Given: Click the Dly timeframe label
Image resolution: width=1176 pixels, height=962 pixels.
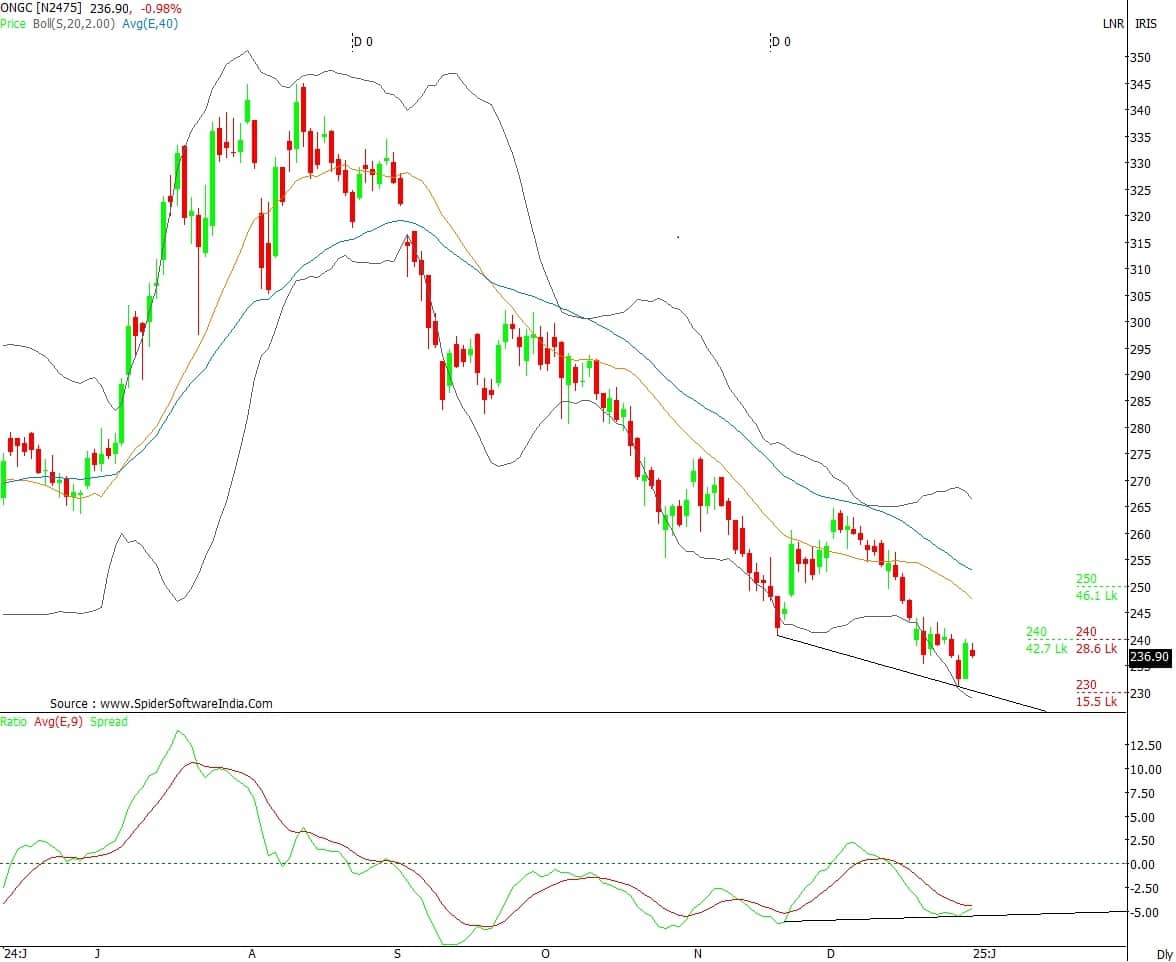Looking at the screenshot, I should click(x=1164, y=954).
